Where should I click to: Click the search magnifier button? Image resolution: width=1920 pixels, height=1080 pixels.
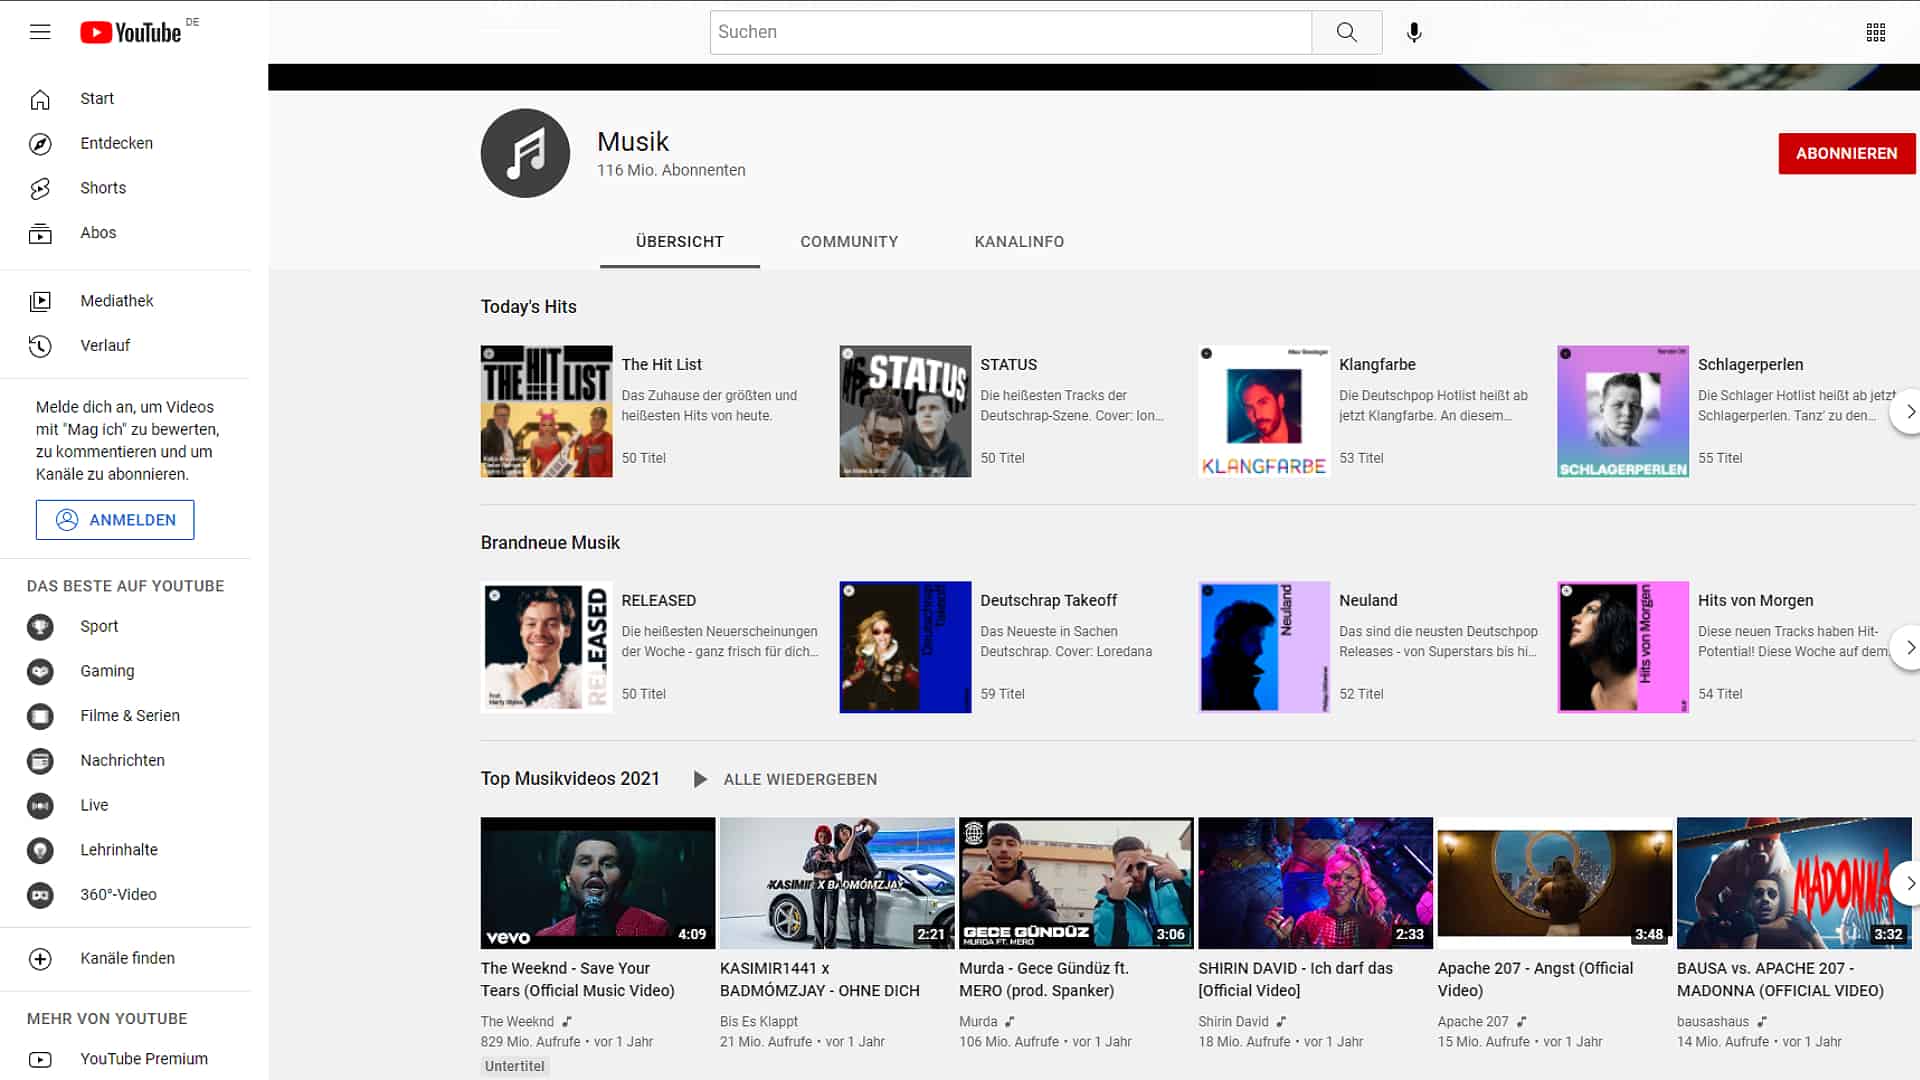[1346, 32]
